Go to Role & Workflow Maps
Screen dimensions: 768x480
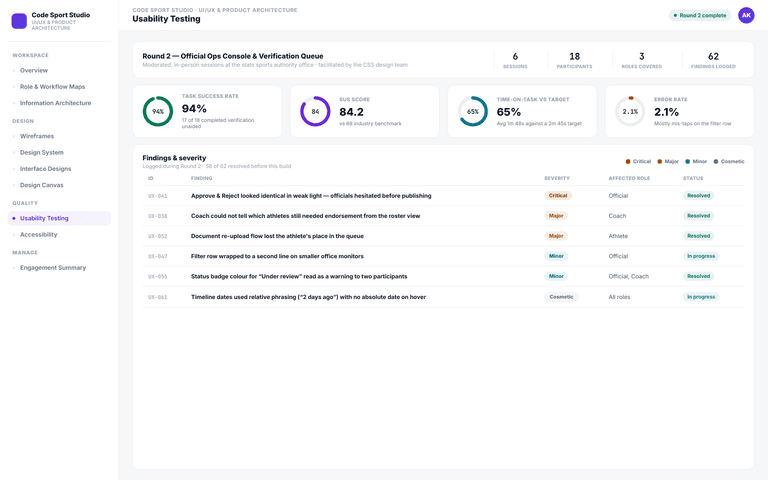click(x=52, y=87)
